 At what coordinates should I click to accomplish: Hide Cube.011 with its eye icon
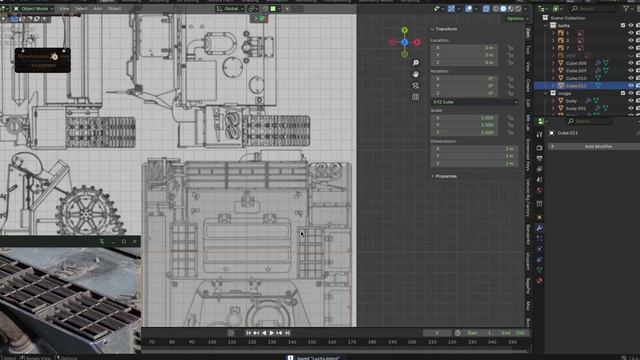(x=631, y=86)
